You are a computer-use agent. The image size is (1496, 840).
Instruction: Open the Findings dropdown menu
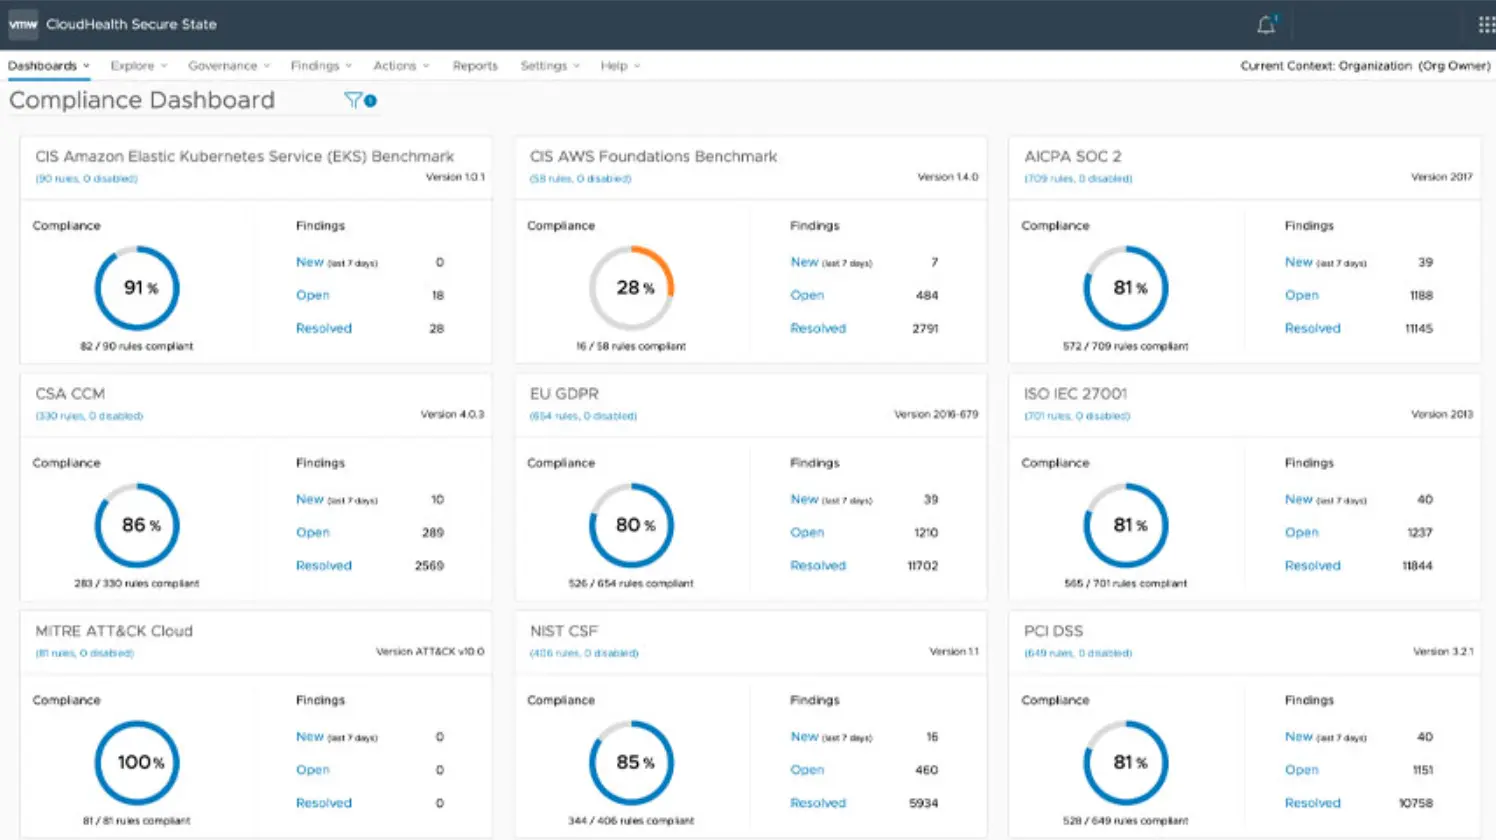pyautogui.click(x=321, y=66)
